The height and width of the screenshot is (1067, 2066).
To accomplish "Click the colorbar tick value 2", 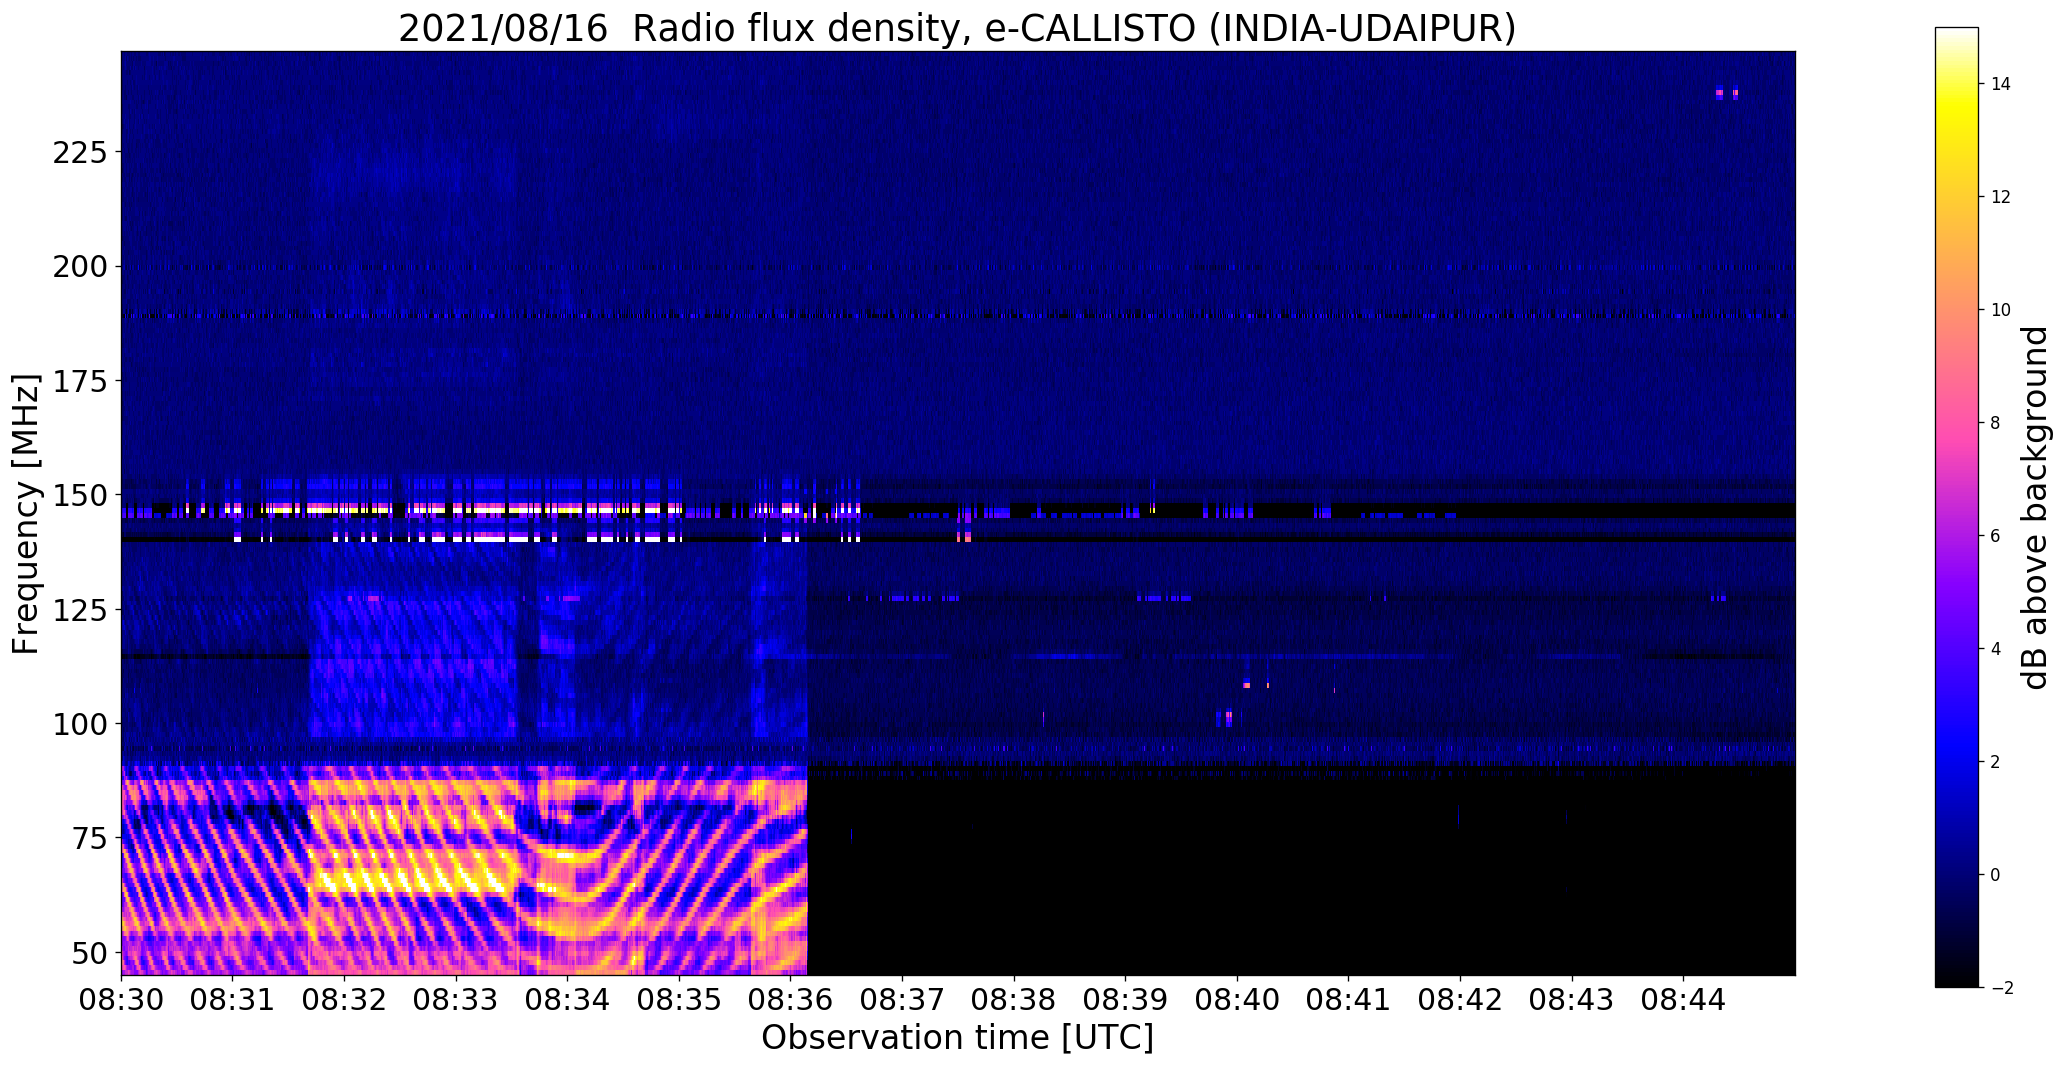I will pos(1996,762).
